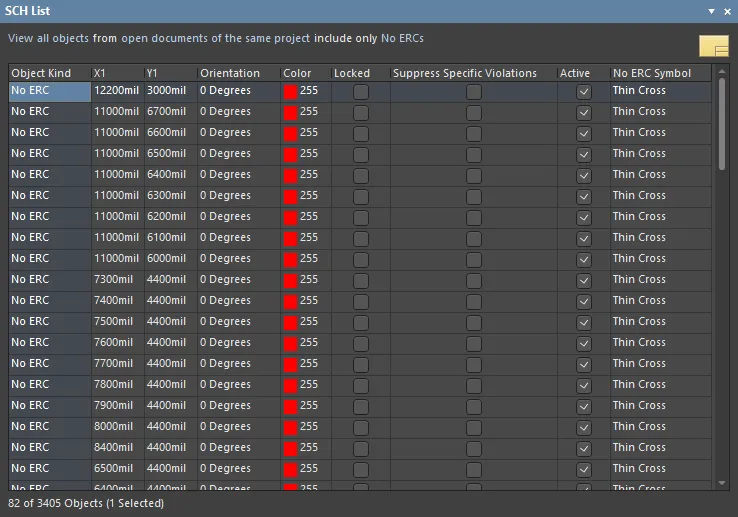Select the highlighted 'No ERC' cell in first row

(50, 92)
